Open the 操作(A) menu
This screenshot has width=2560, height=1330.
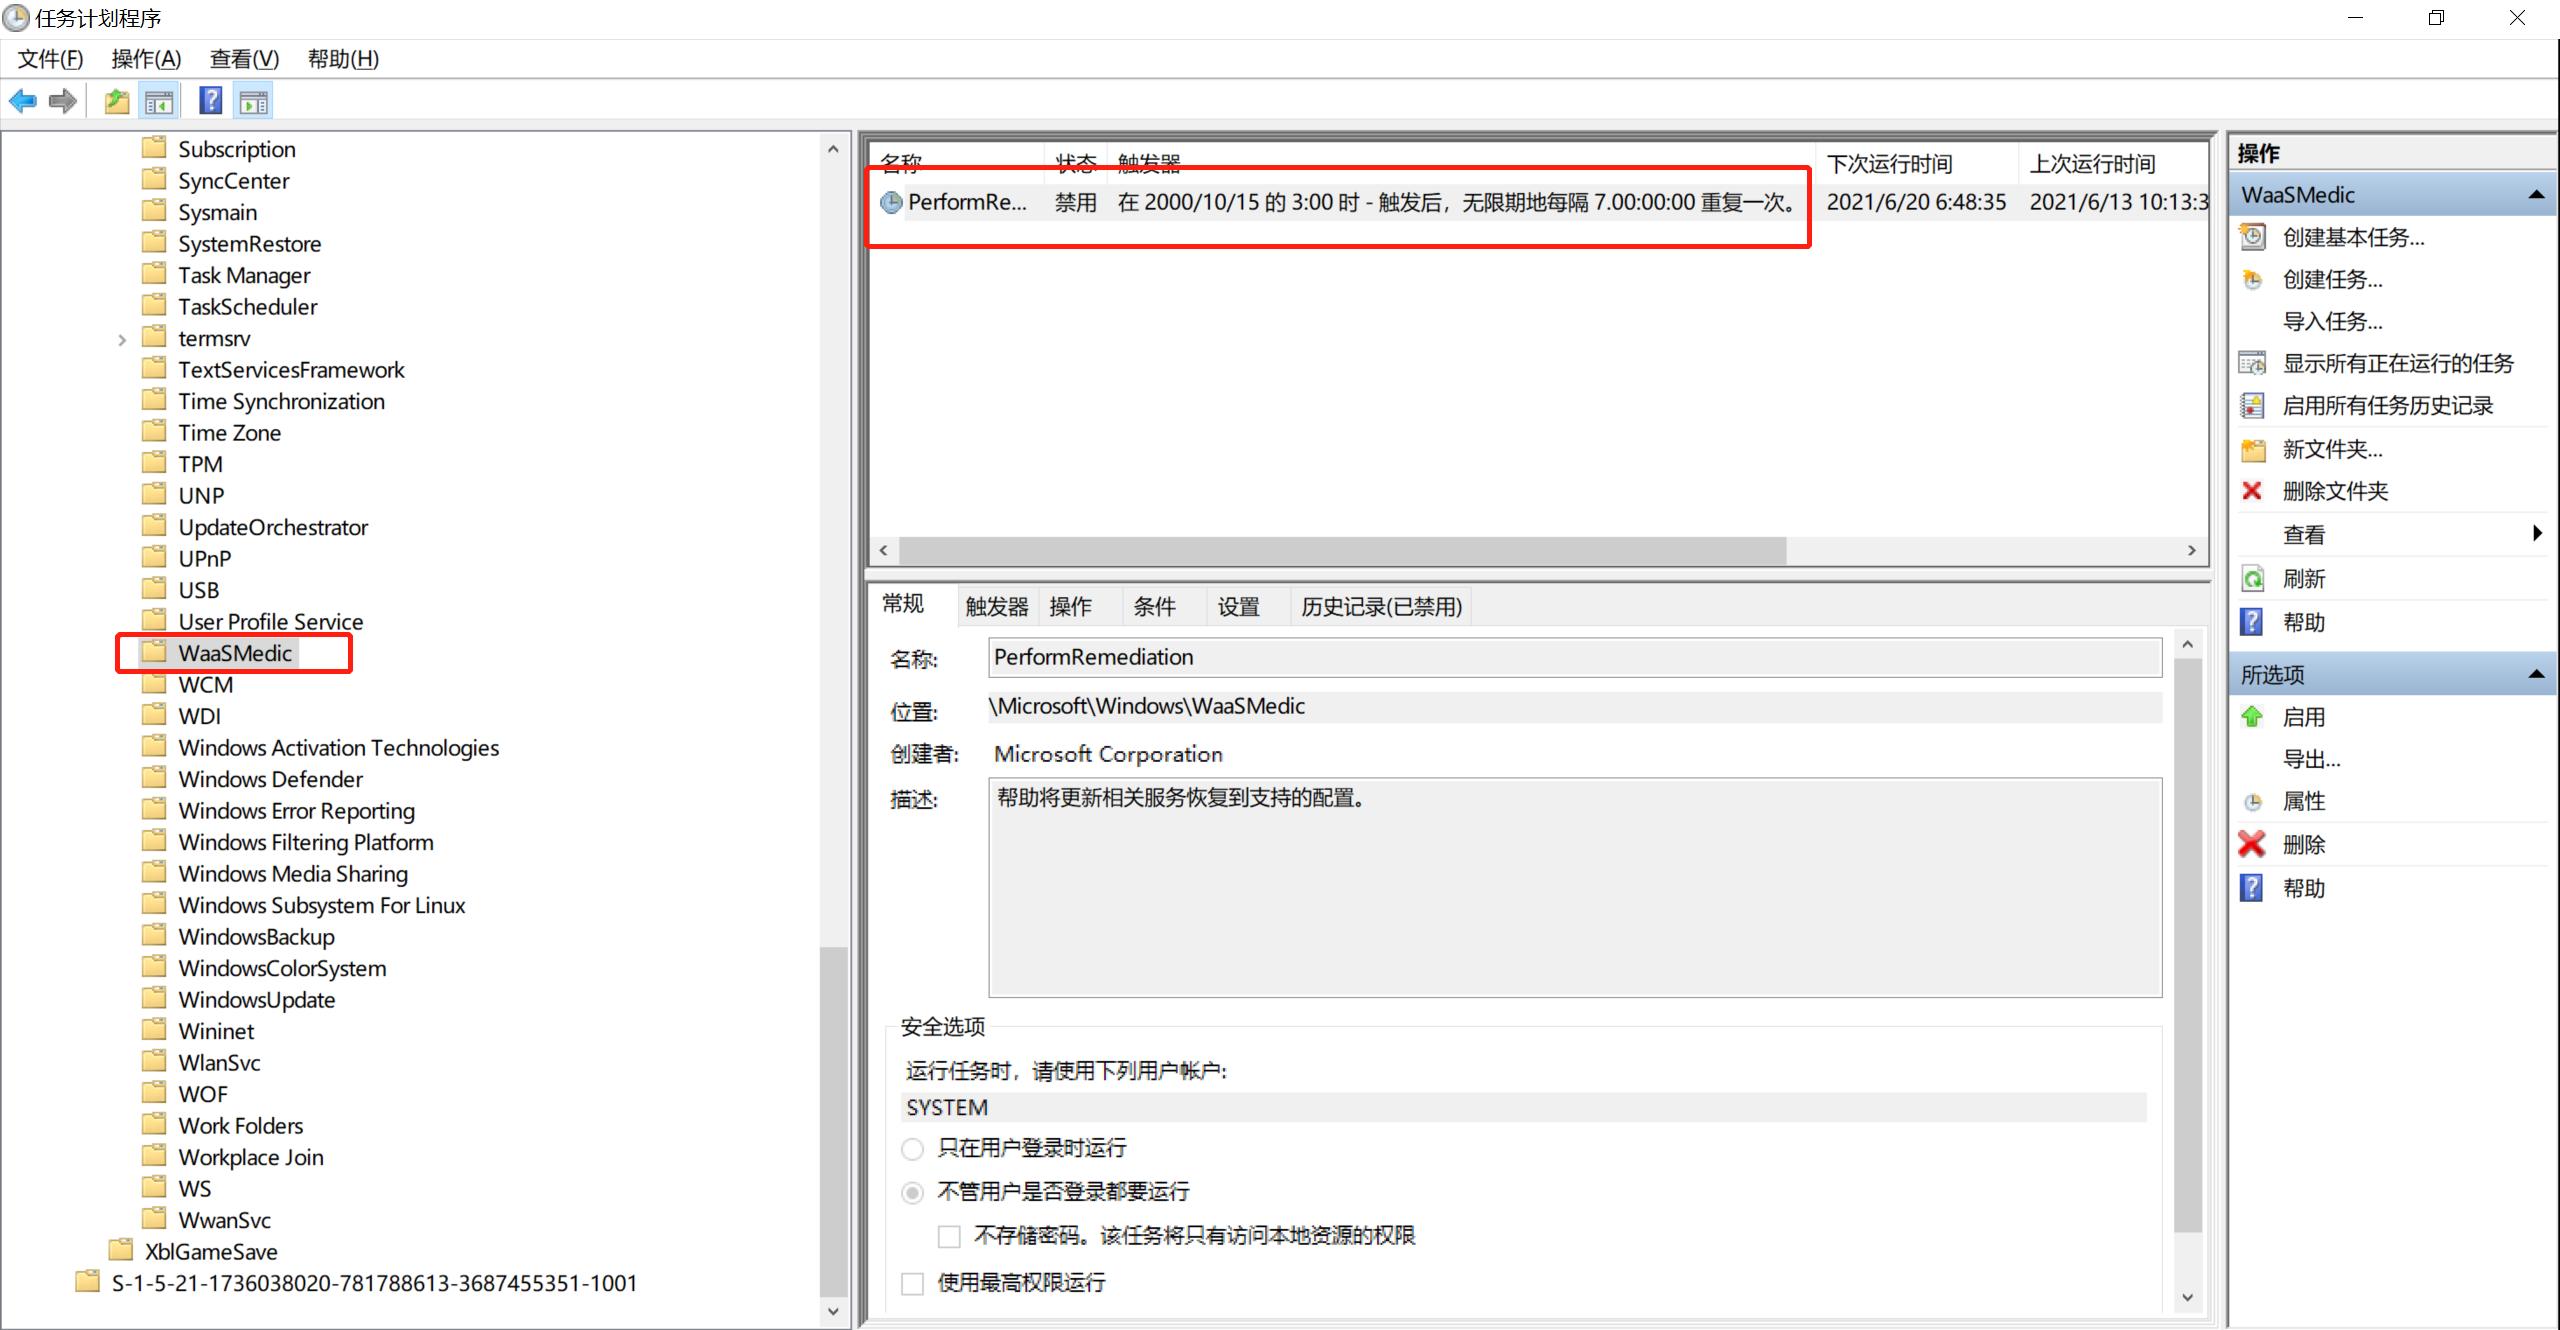click(146, 58)
